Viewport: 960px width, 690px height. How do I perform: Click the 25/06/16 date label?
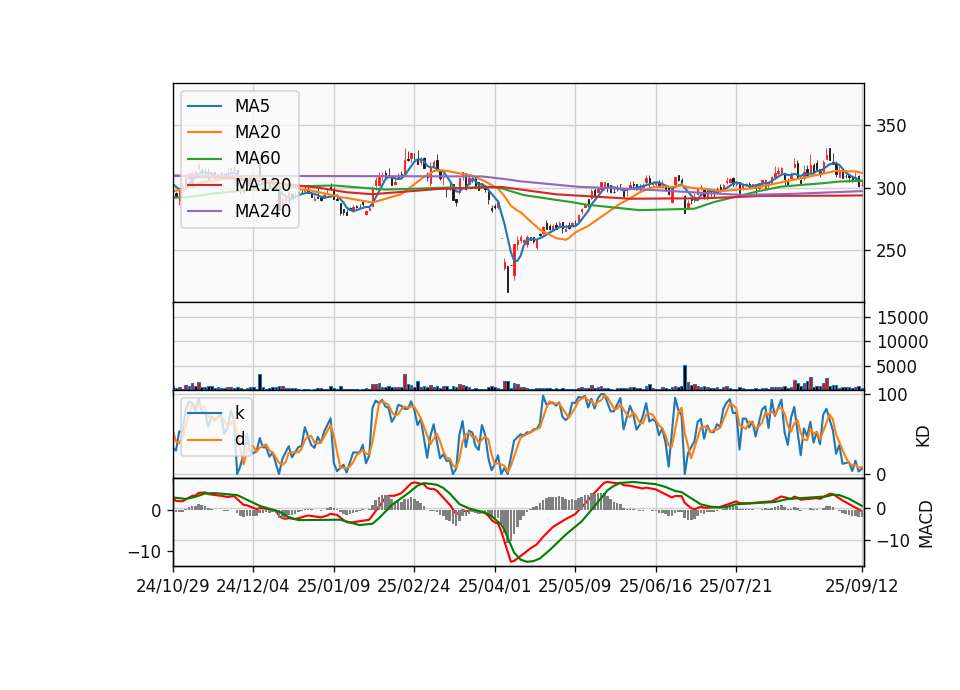[656, 586]
